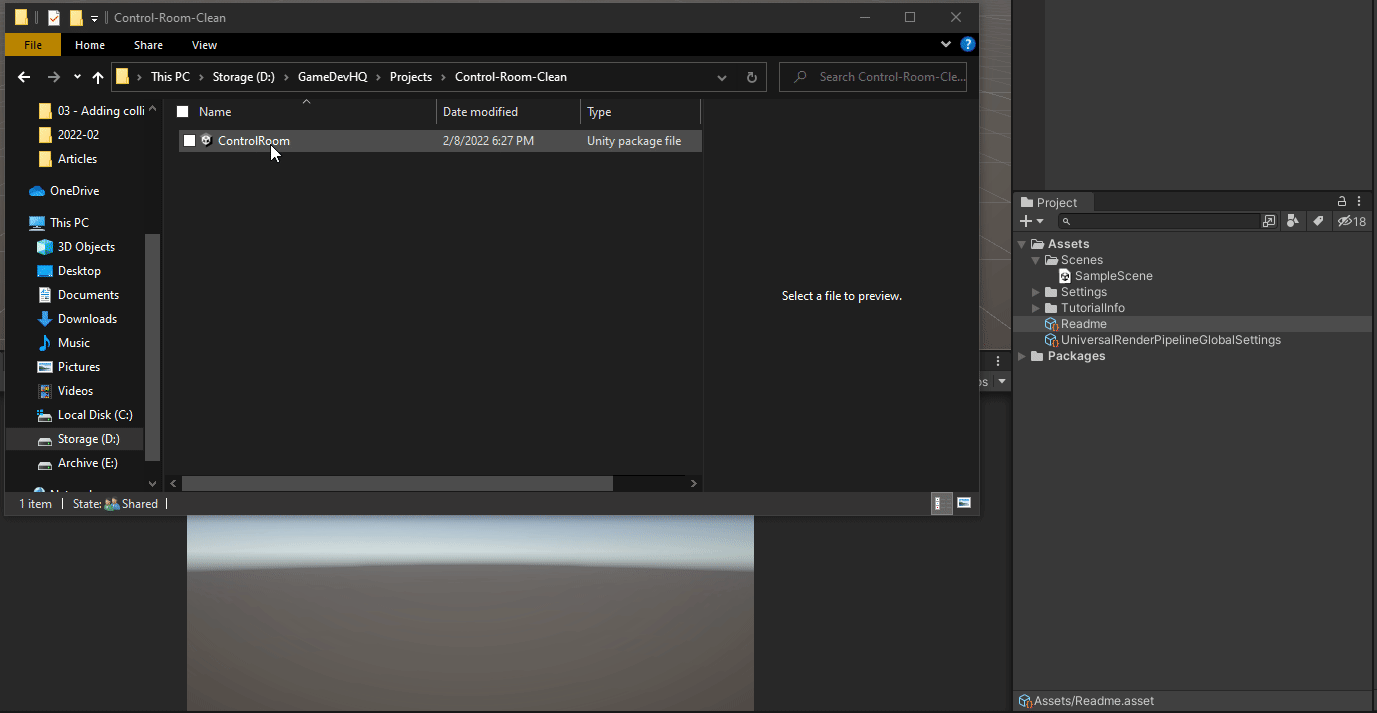Viewport: 1377px width, 713px height.
Task: Sort files by the Name column
Action: click(x=215, y=112)
